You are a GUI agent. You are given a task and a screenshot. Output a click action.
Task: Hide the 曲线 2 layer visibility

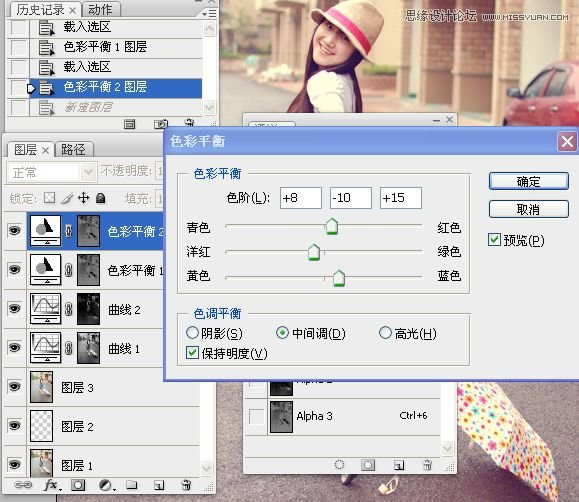coord(14,308)
